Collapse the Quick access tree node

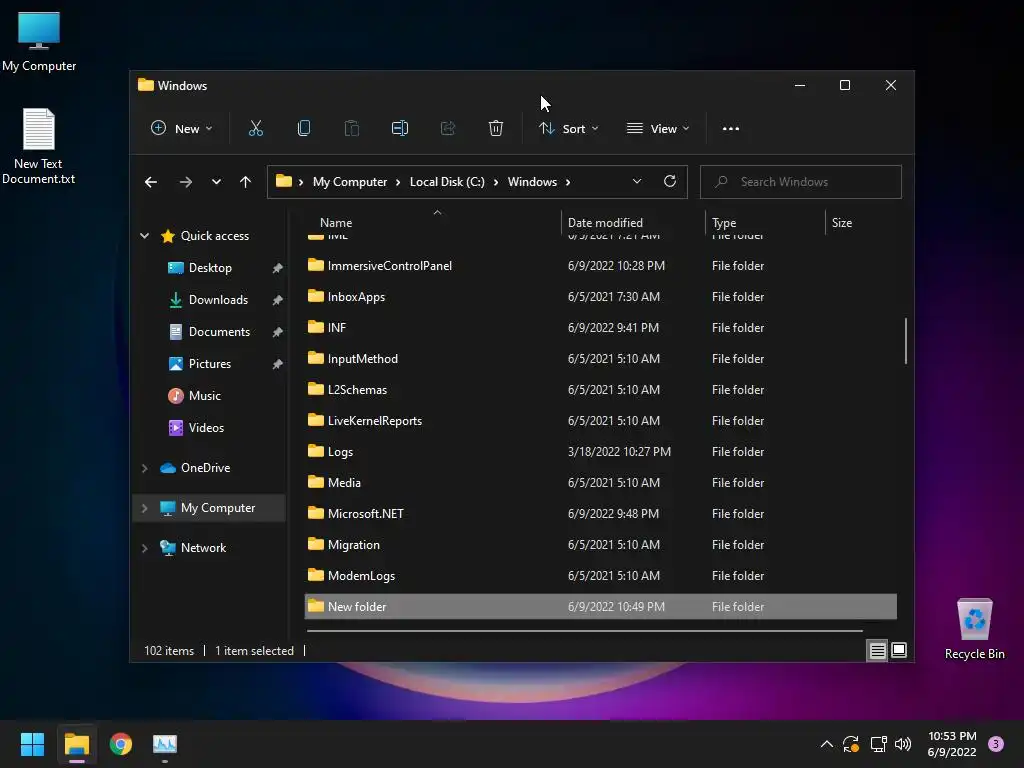(144, 236)
